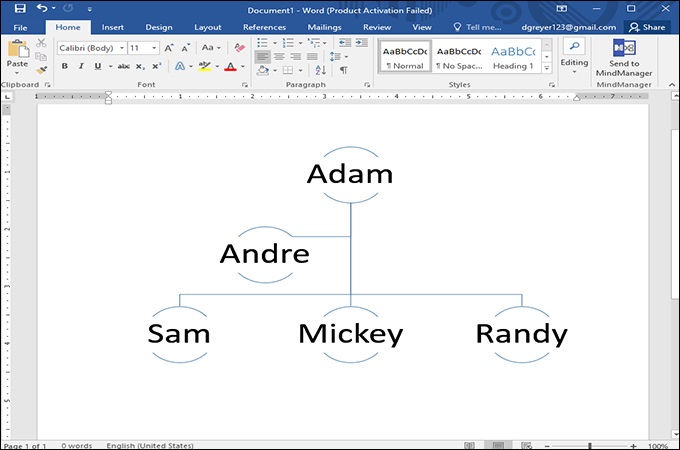Open the Paste clipboard button
This screenshot has height=450, width=680.
pyautogui.click(x=17, y=54)
